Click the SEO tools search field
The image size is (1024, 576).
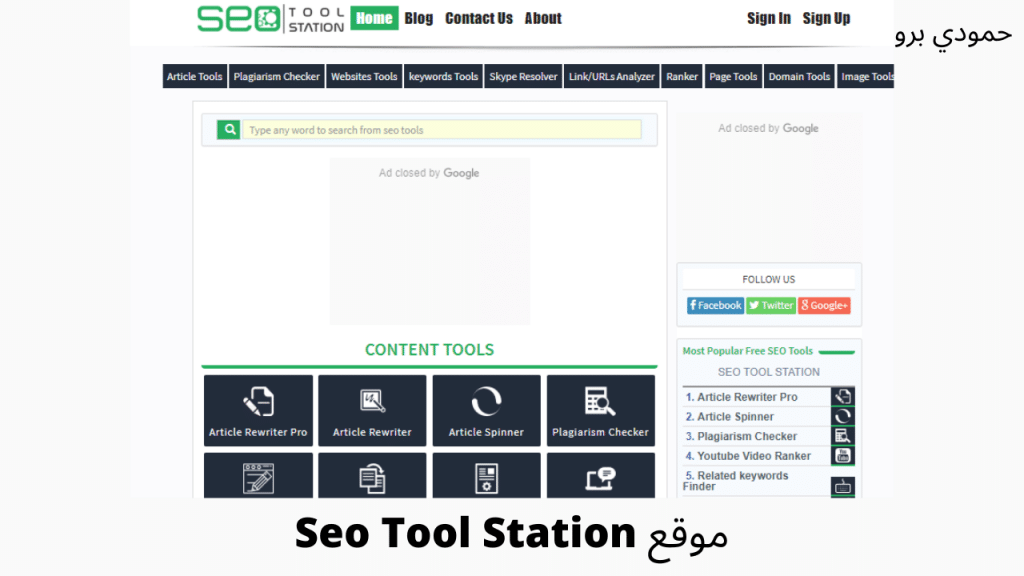click(441, 129)
